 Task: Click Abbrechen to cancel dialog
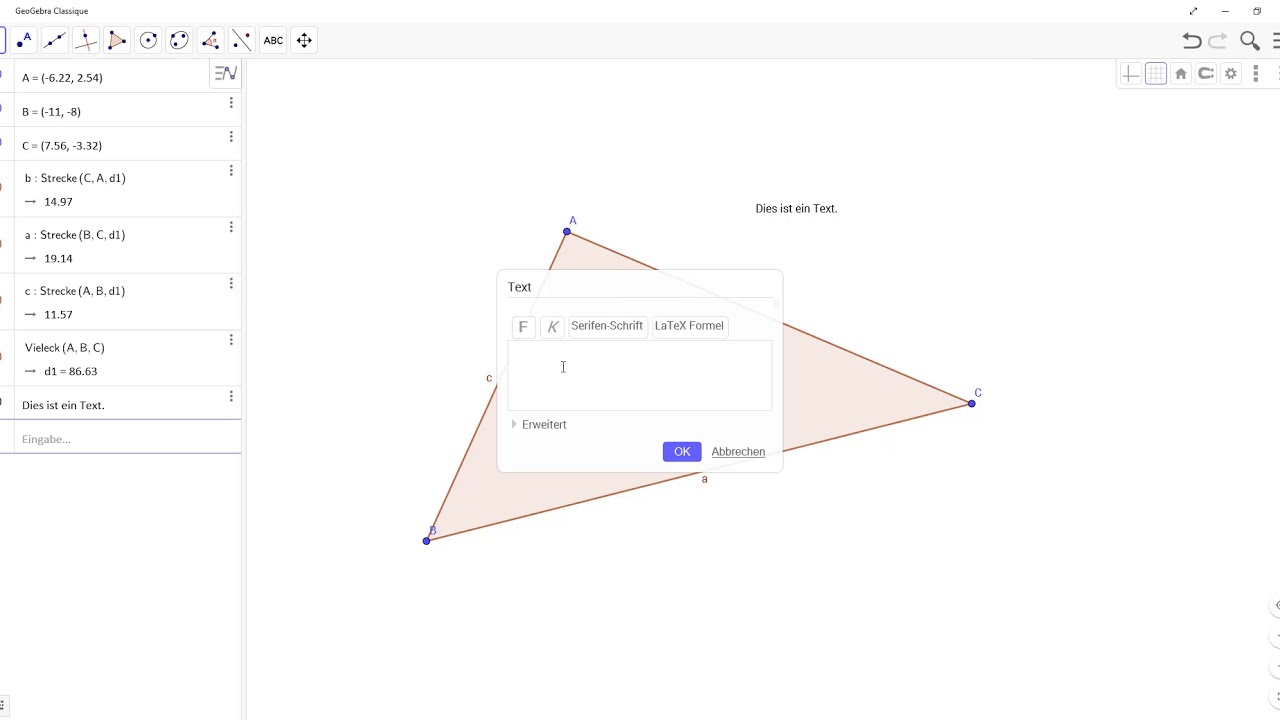tap(738, 452)
